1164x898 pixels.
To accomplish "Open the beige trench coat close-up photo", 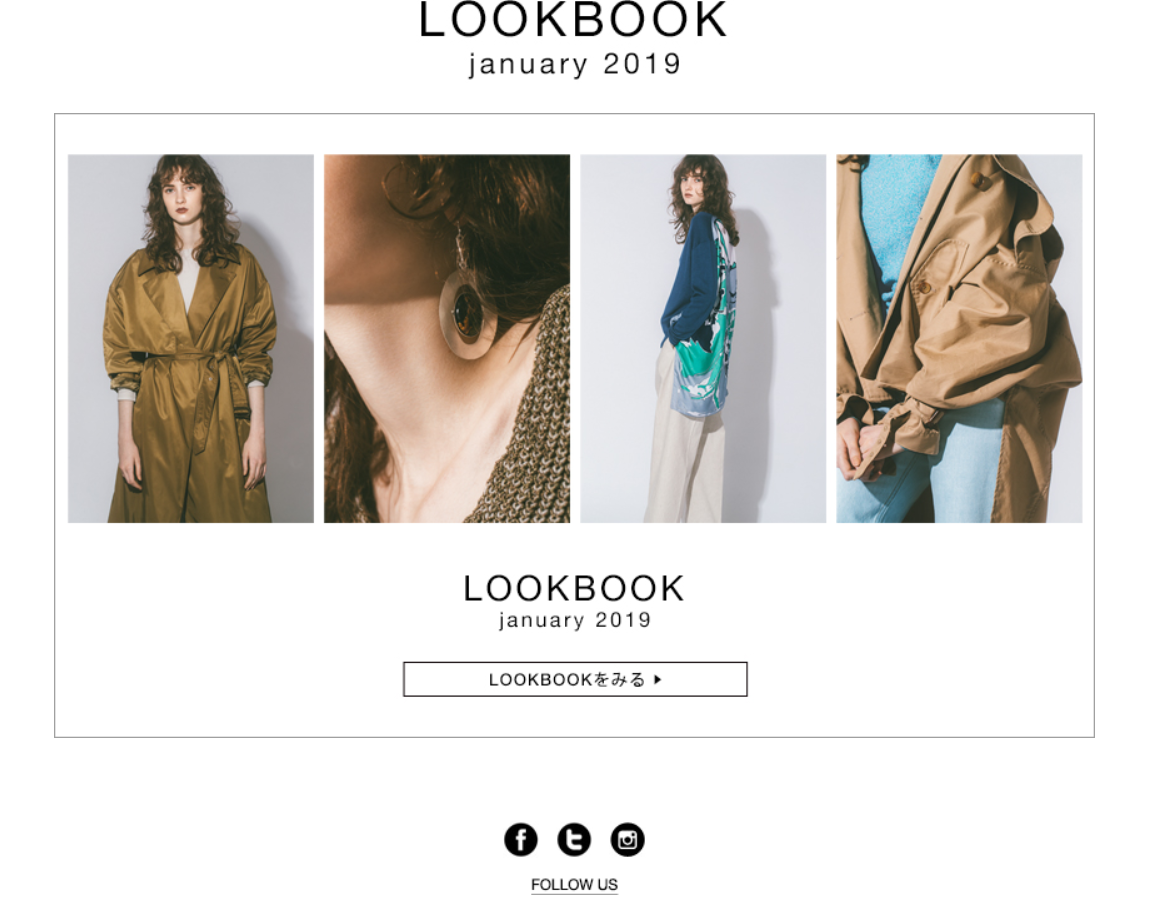I will (959, 338).
